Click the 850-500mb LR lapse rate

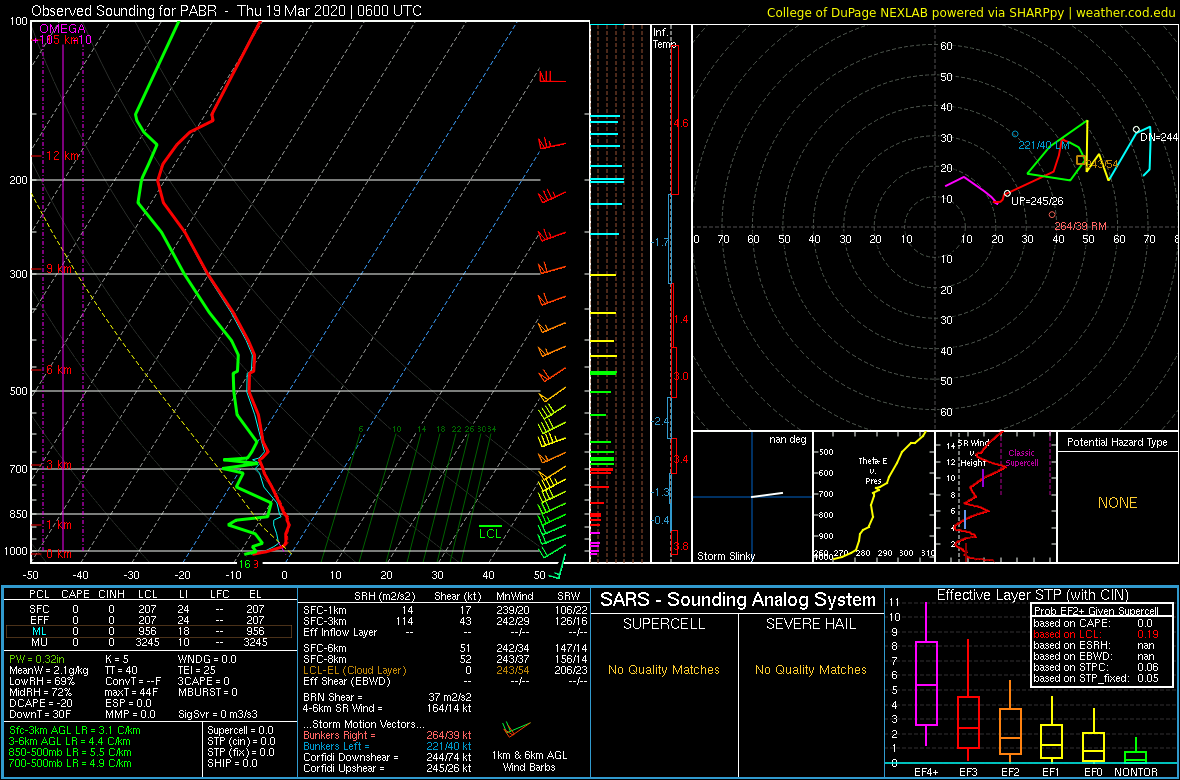click(70, 751)
